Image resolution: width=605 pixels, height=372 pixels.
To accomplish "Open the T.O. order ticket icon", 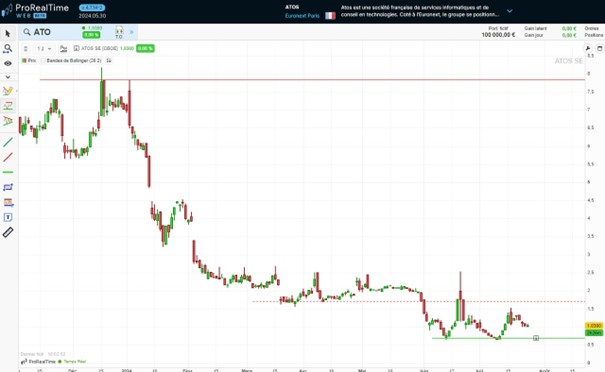I will pos(119,32).
